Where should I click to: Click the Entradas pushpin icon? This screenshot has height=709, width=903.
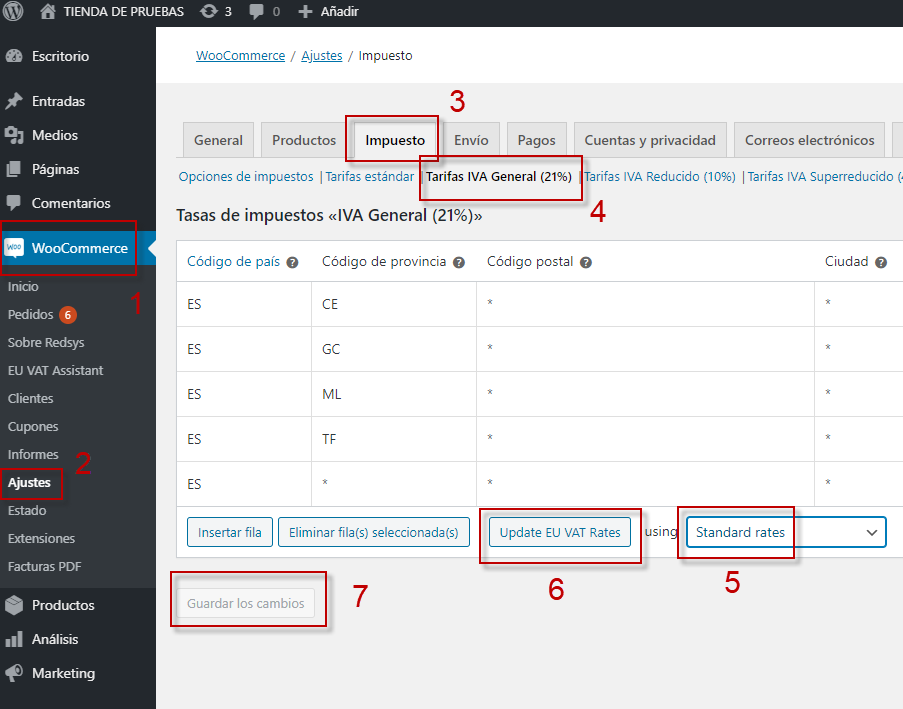pyautogui.click(x=14, y=101)
